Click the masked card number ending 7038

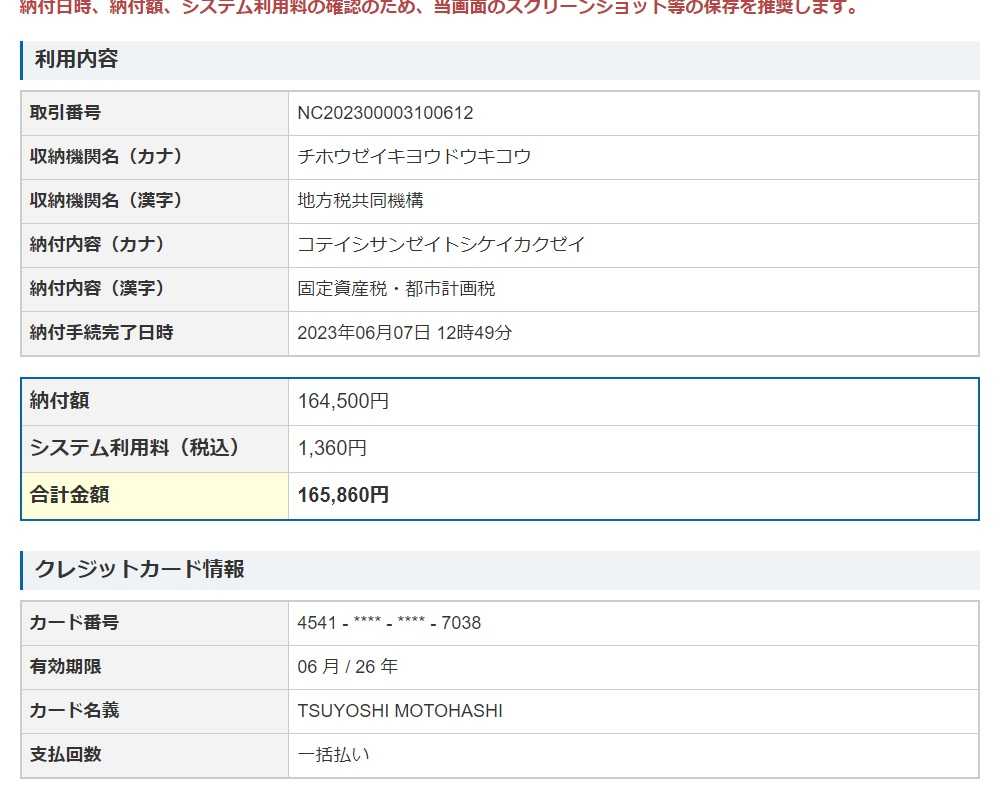[x=389, y=623]
